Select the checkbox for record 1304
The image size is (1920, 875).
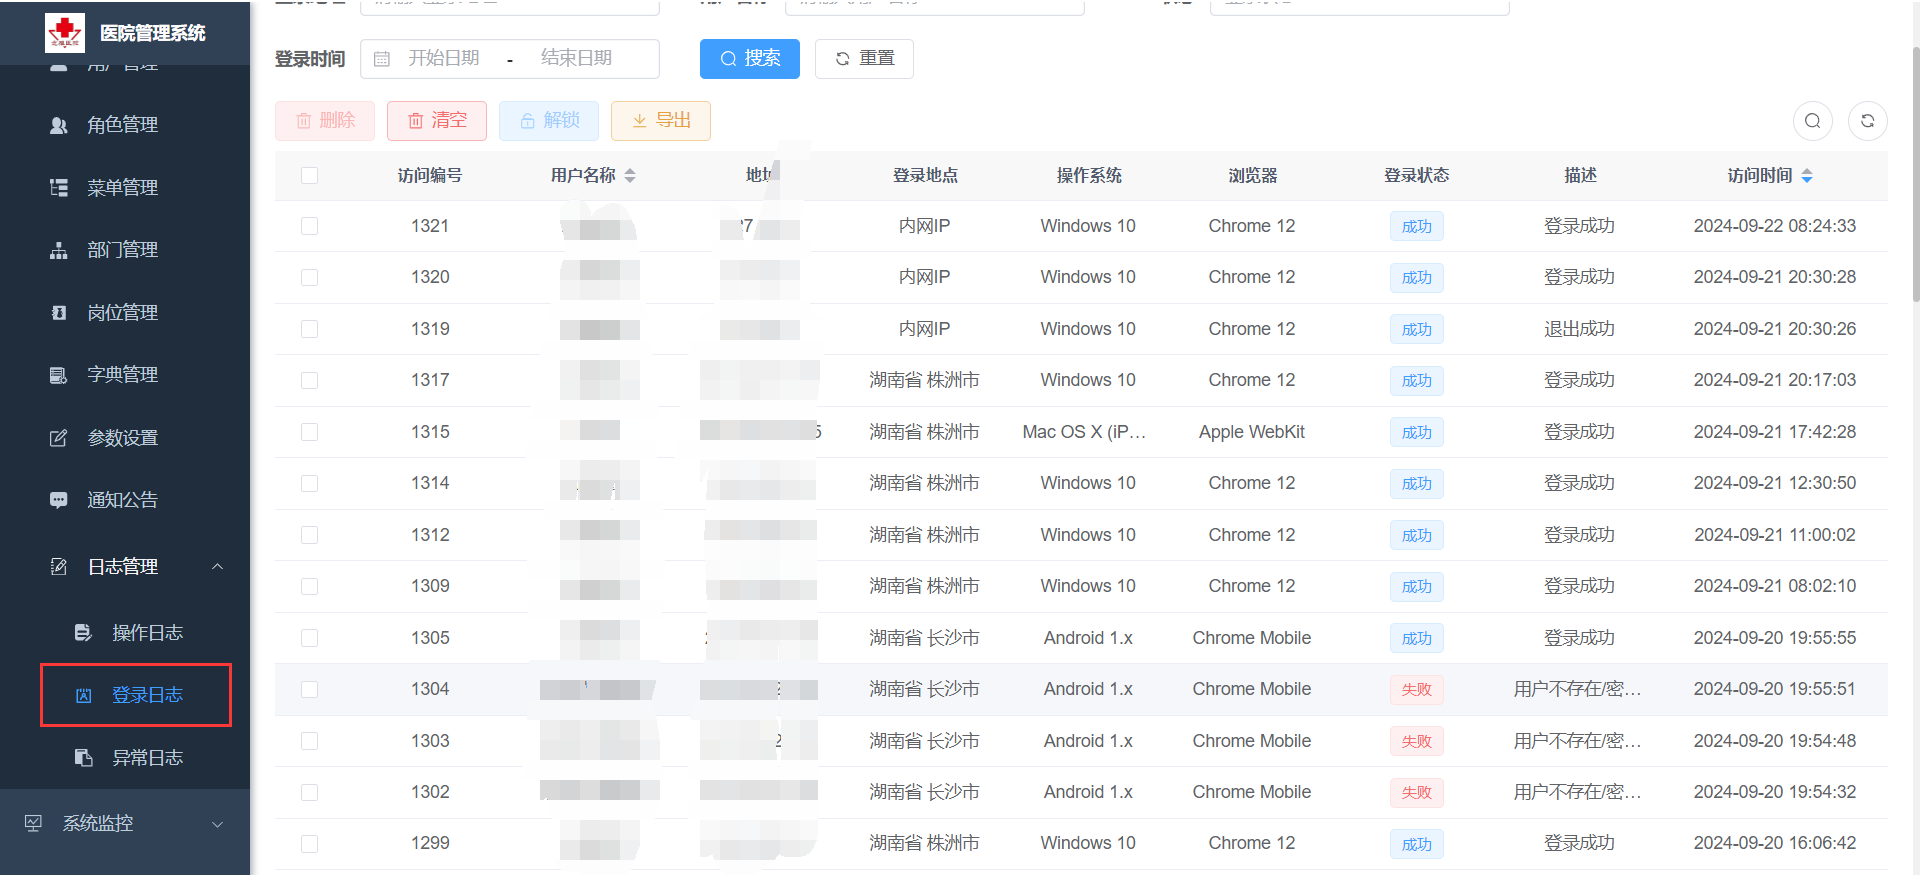coord(309,689)
